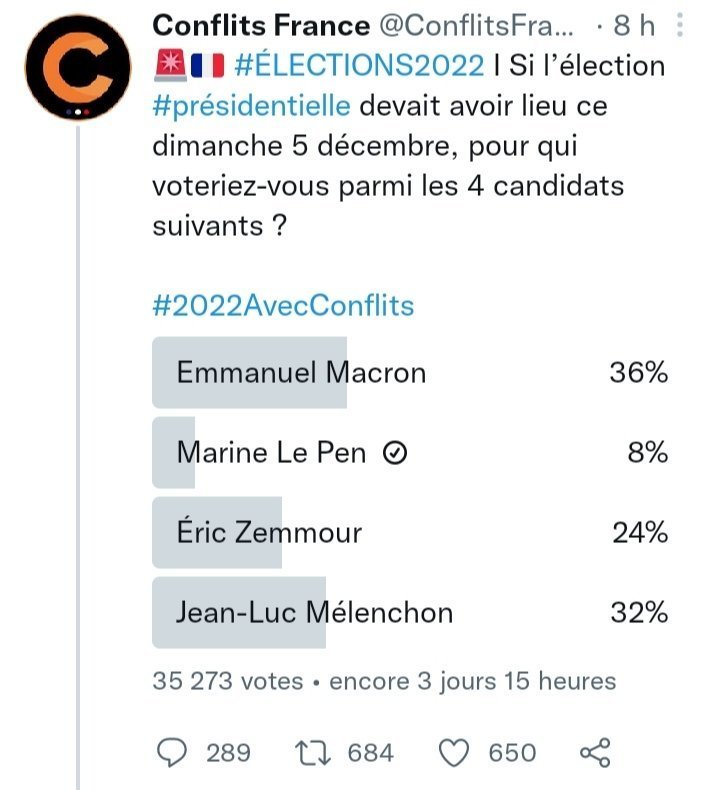Click the reply speech bubble icon
The width and height of the screenshot is (720, 790).
pyautogui.click(x=172, y=753)
